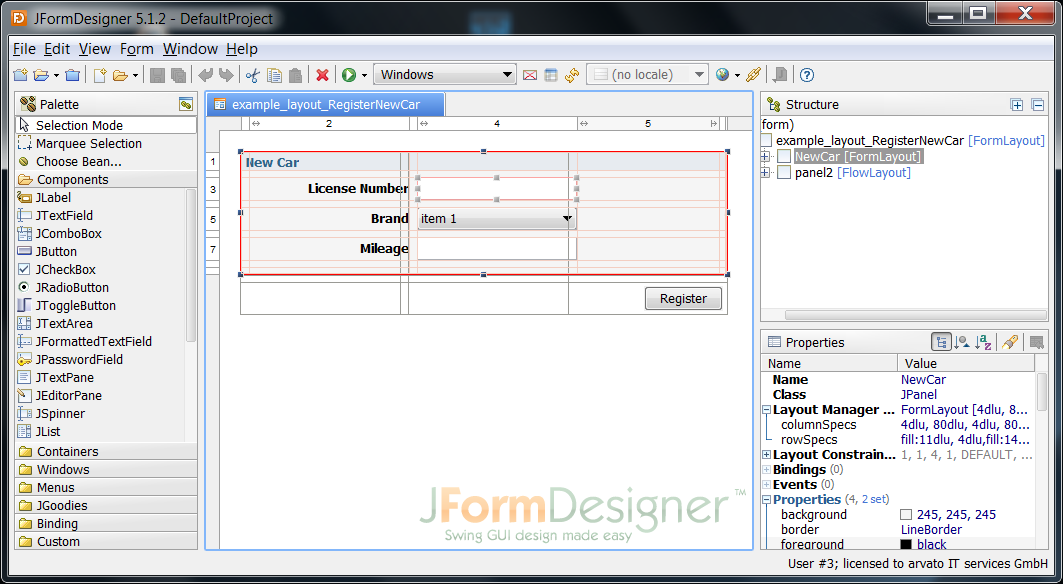Image resolution: width=1063 pixels, height=584 pixels.
Task: Select JToggleButton component in the Palette
Action: click(x=100, y=305)
